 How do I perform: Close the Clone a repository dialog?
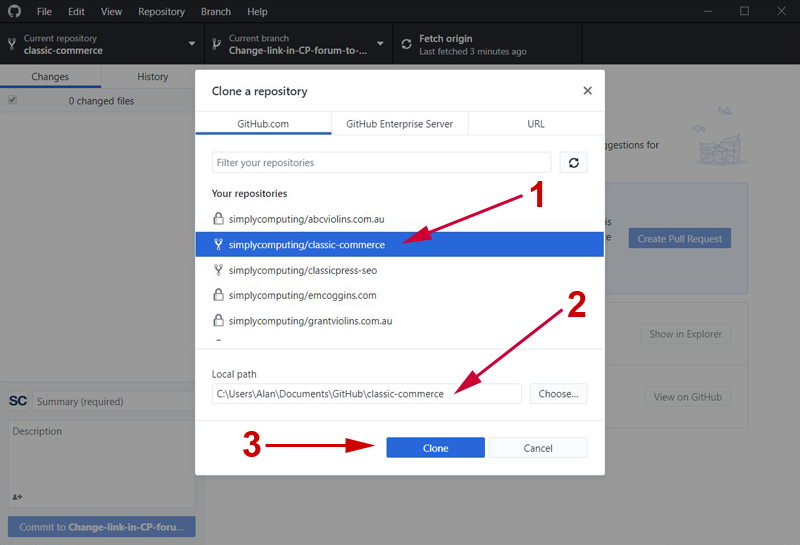tap(587, 91)
